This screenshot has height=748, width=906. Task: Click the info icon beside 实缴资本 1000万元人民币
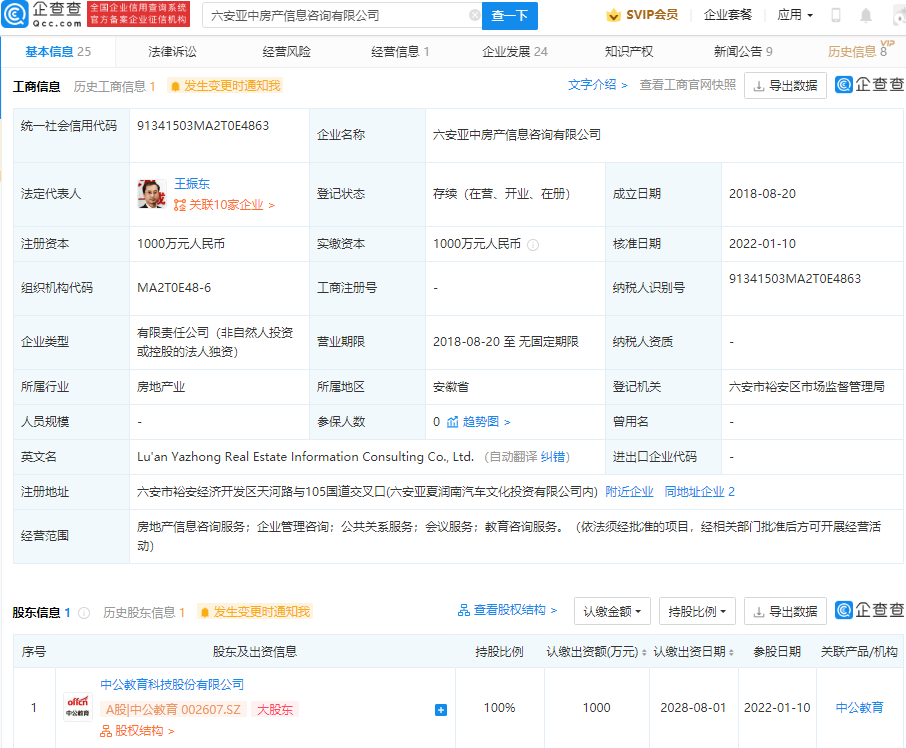[x=533, y=245]
